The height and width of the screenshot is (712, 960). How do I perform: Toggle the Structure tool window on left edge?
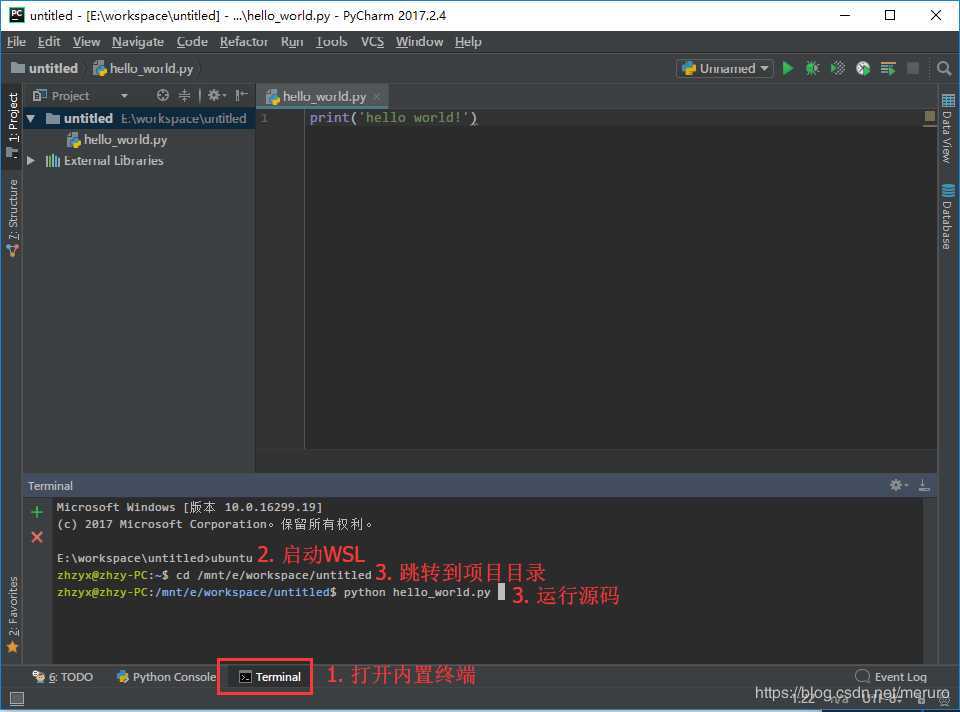click(13, 215)
